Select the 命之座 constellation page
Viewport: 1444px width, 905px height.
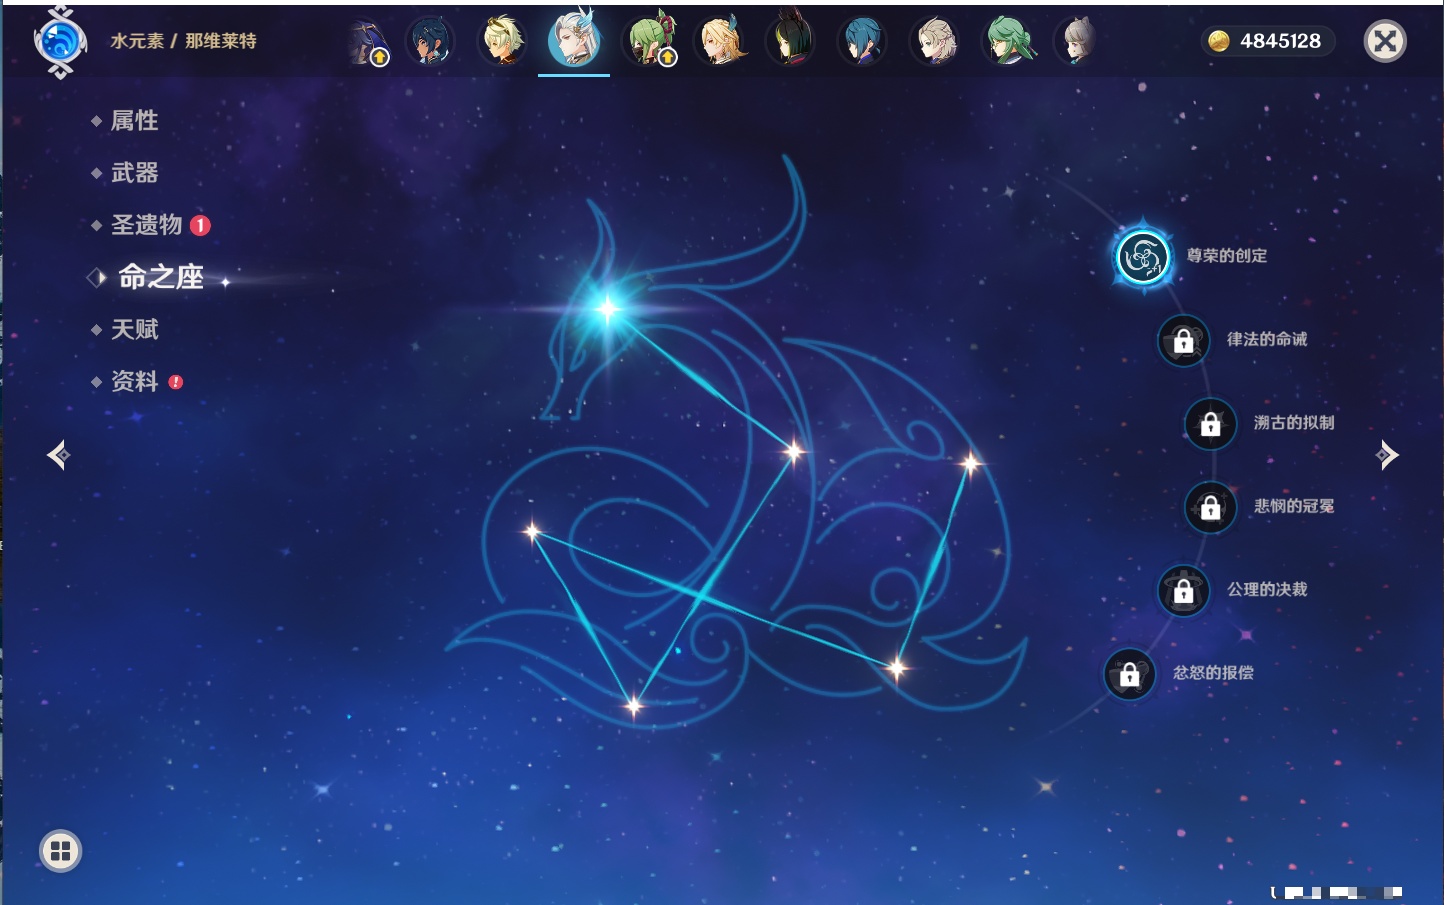[160, 277]
